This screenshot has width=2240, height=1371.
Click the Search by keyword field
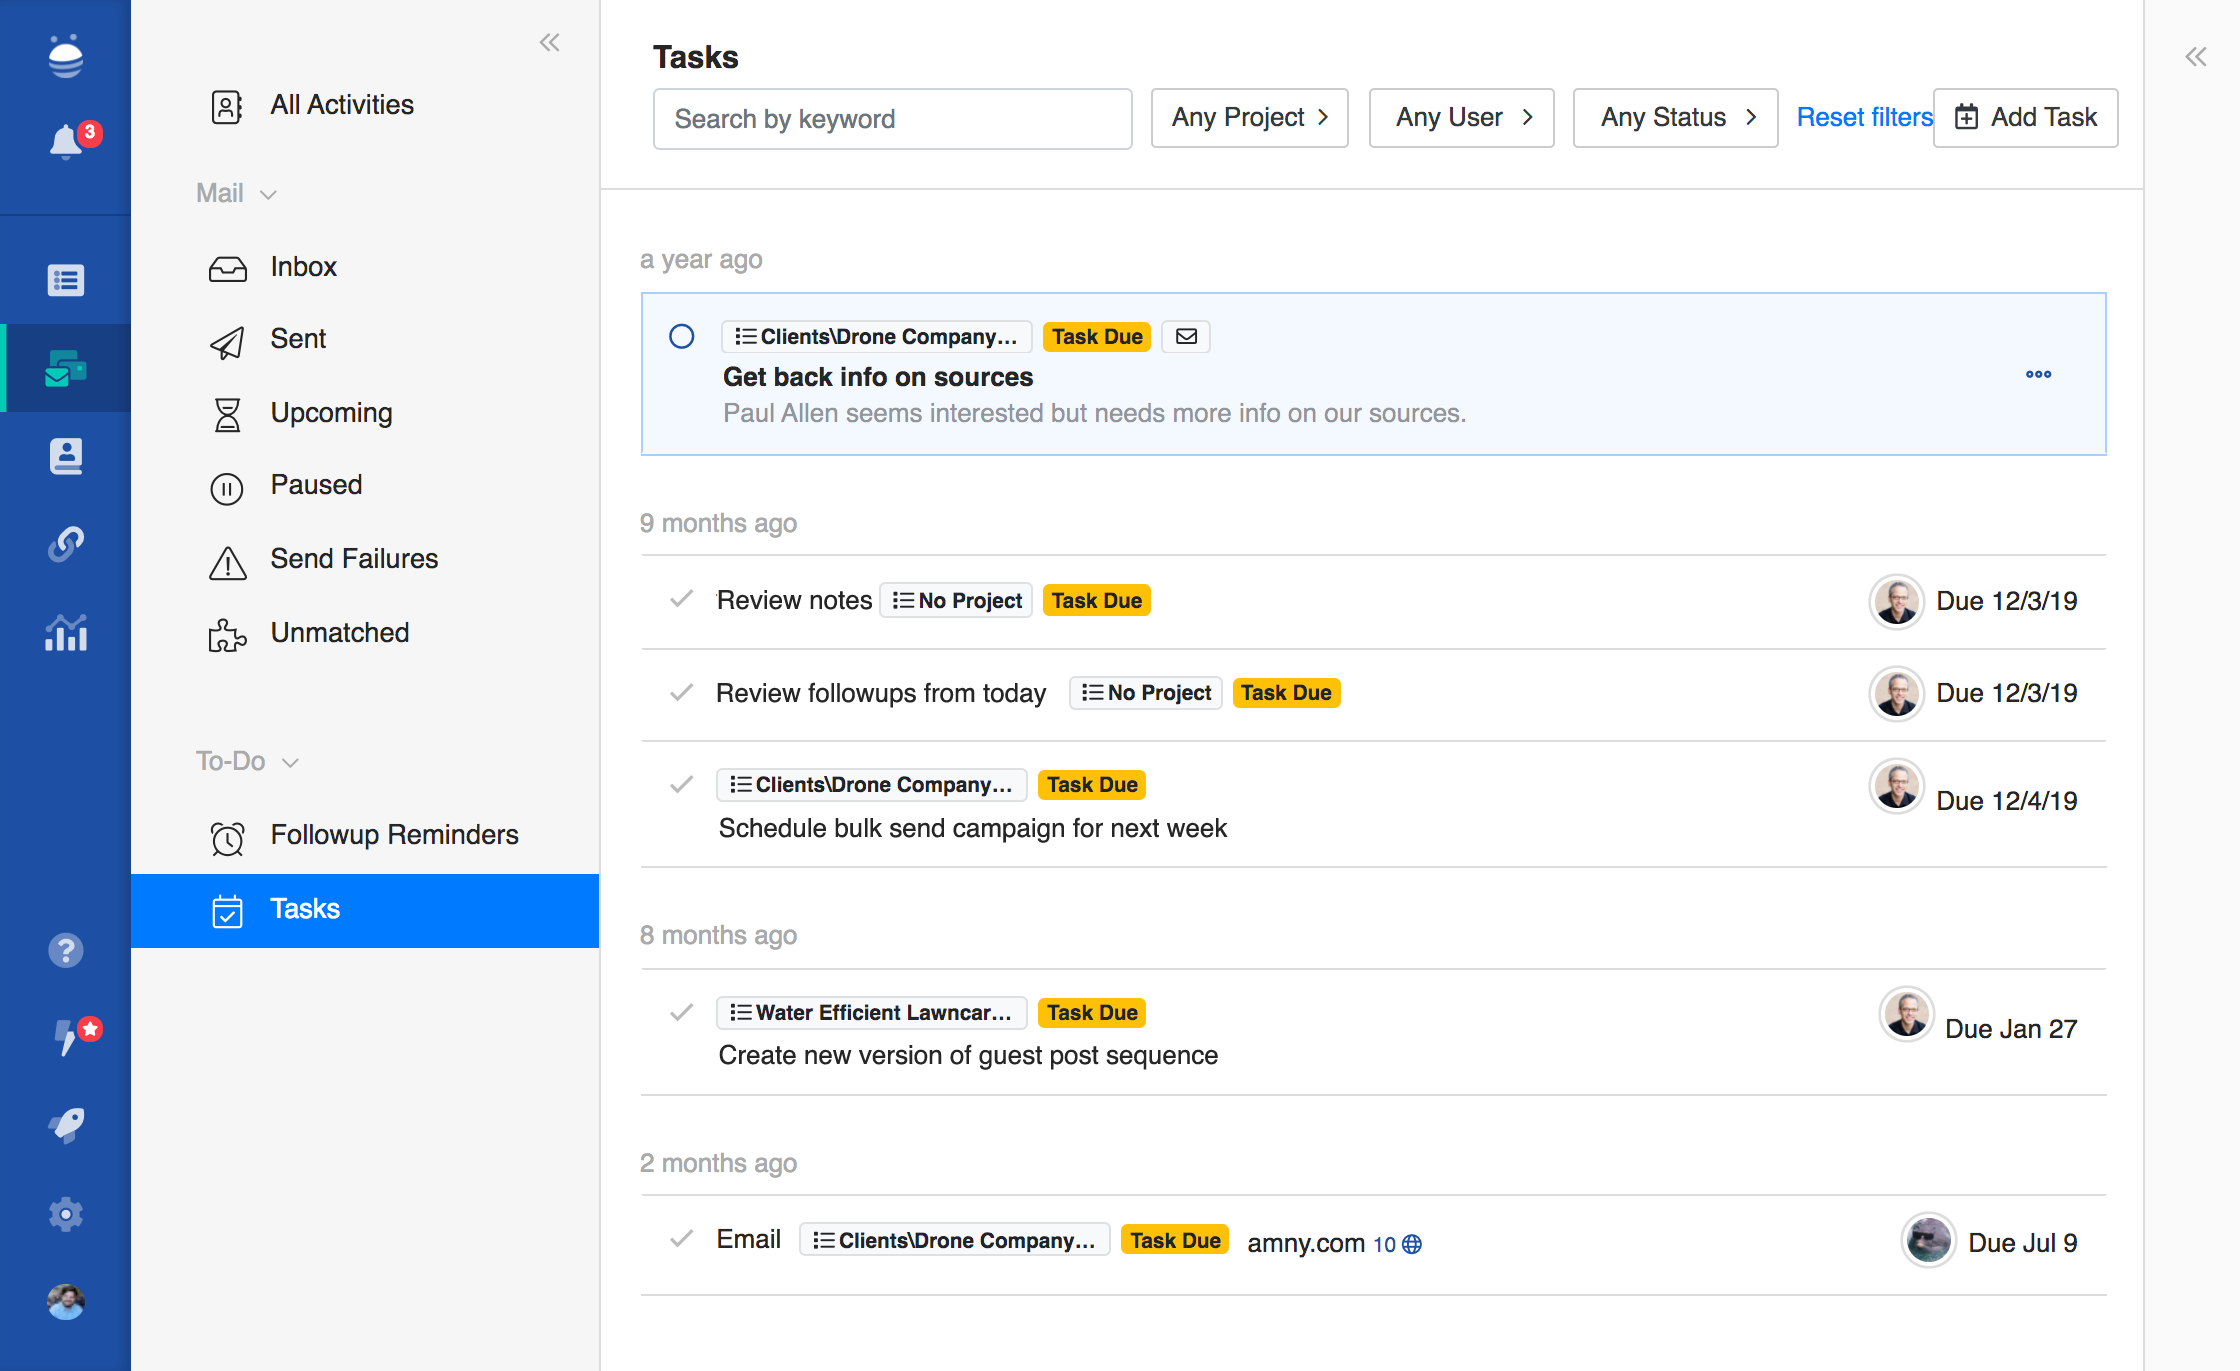pyautogui.click(x=892, y=119)
